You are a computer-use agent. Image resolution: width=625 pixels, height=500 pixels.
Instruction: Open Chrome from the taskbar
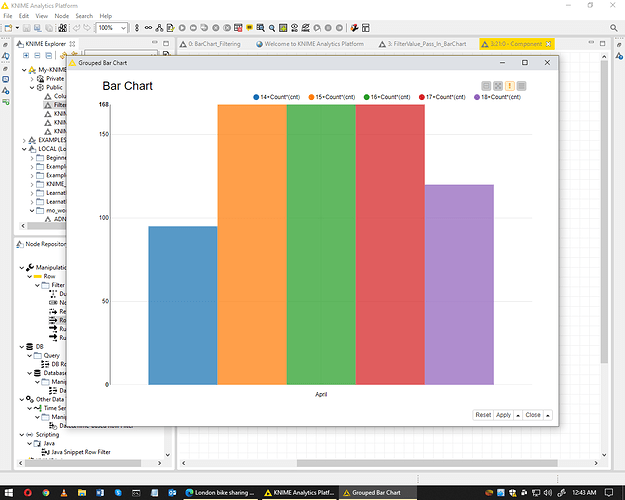click(x=45, y=492)
